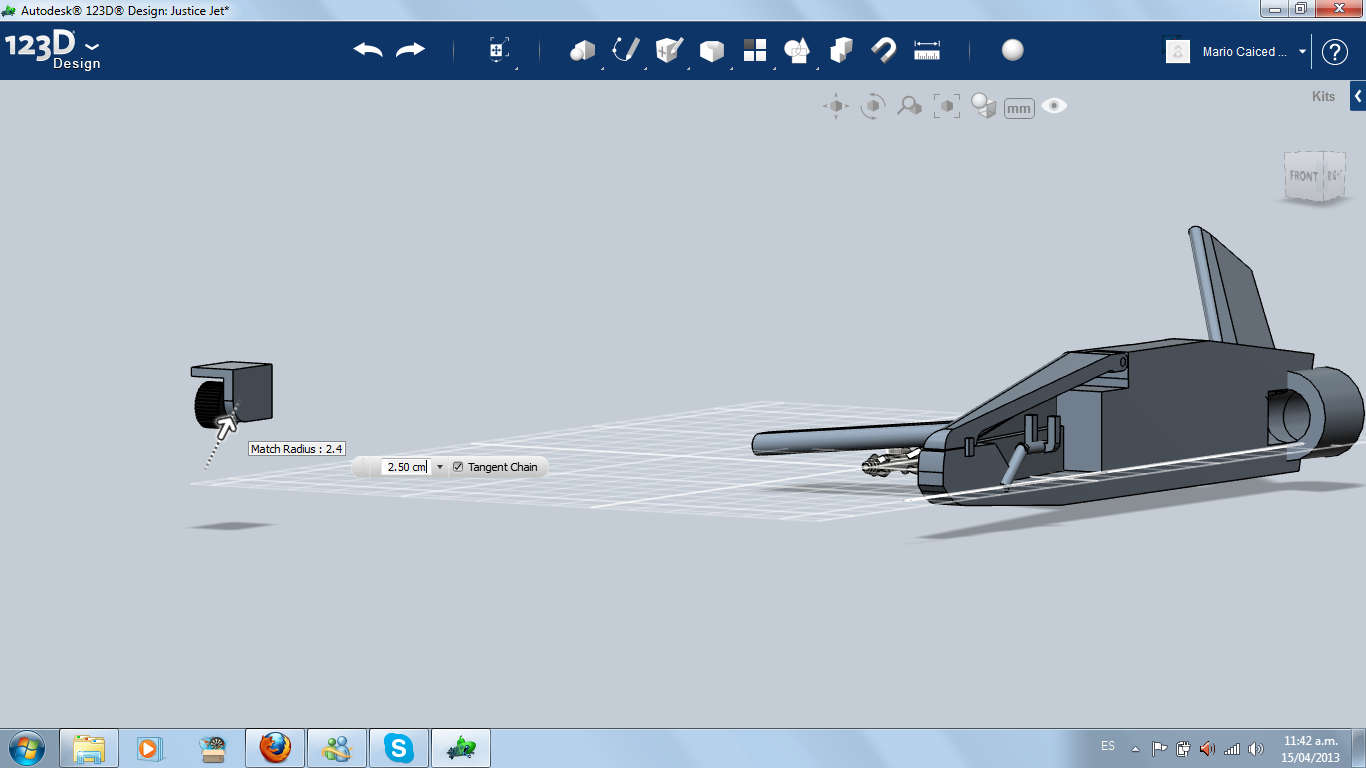Screen dimensions: 1366x768
Task: Open the radius value dropdown arrow
Action: coord(440,467)
